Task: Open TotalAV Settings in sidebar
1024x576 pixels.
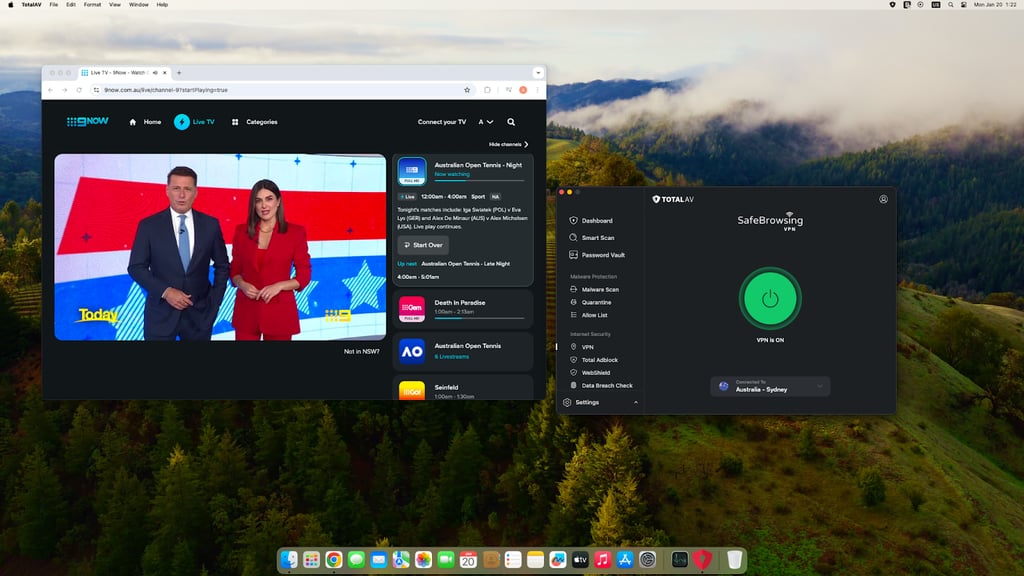Action: pyautogui.click(x=587, y=402)
